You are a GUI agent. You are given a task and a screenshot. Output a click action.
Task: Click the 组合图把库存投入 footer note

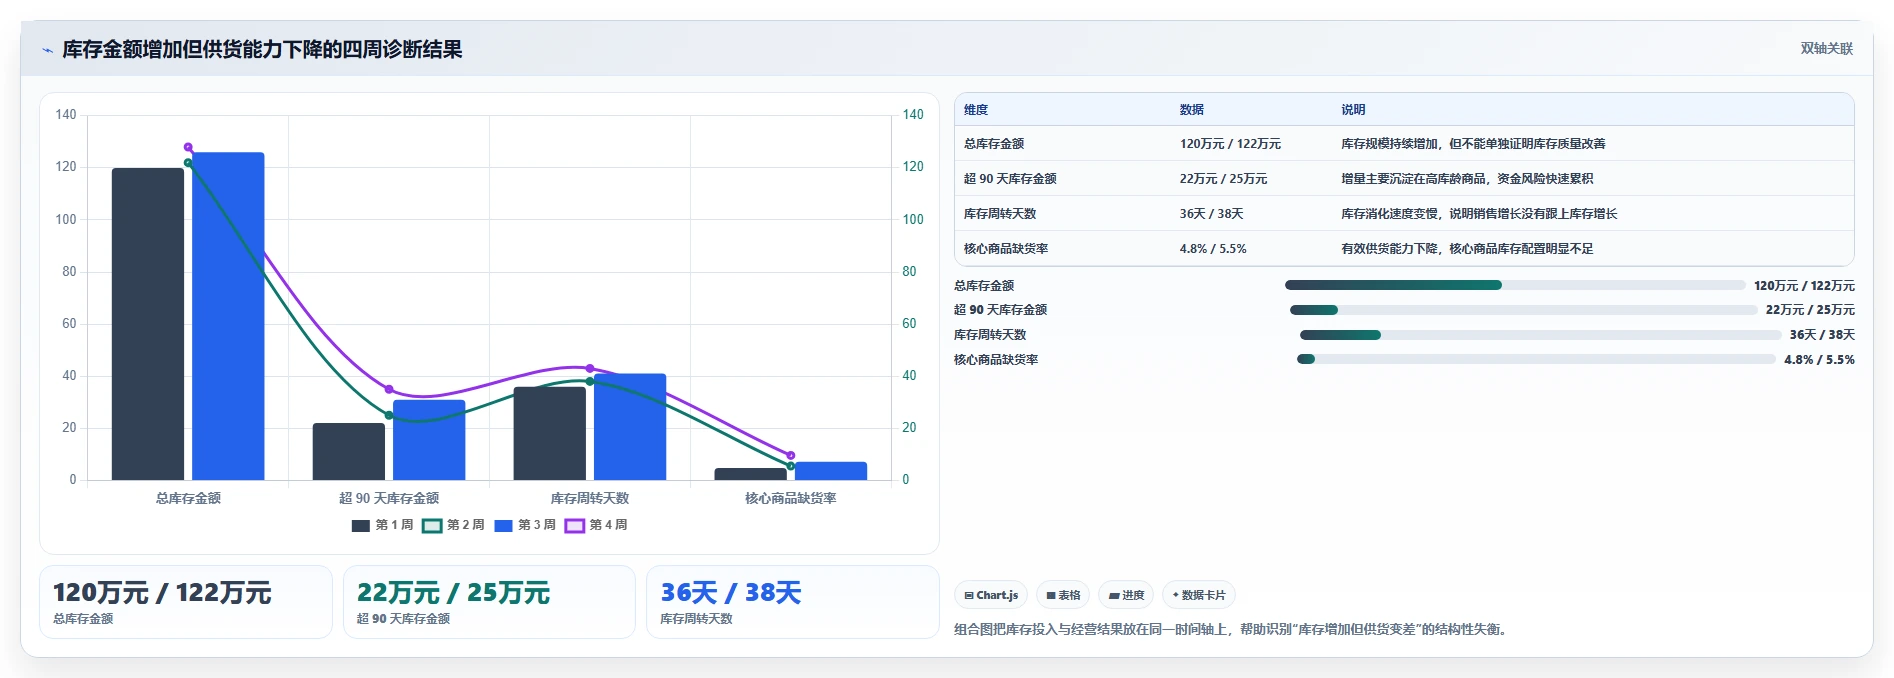1232,629
